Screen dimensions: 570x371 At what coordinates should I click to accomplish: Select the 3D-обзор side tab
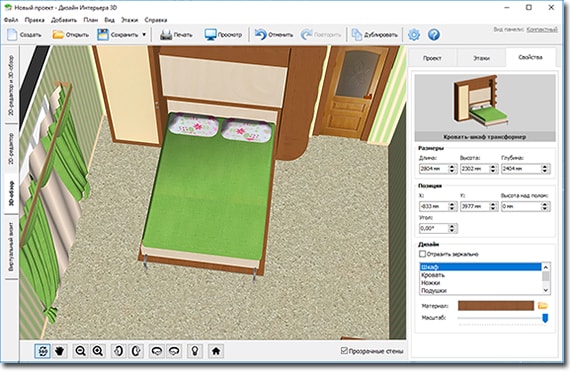pyautogui.click(x=11, y=193)
